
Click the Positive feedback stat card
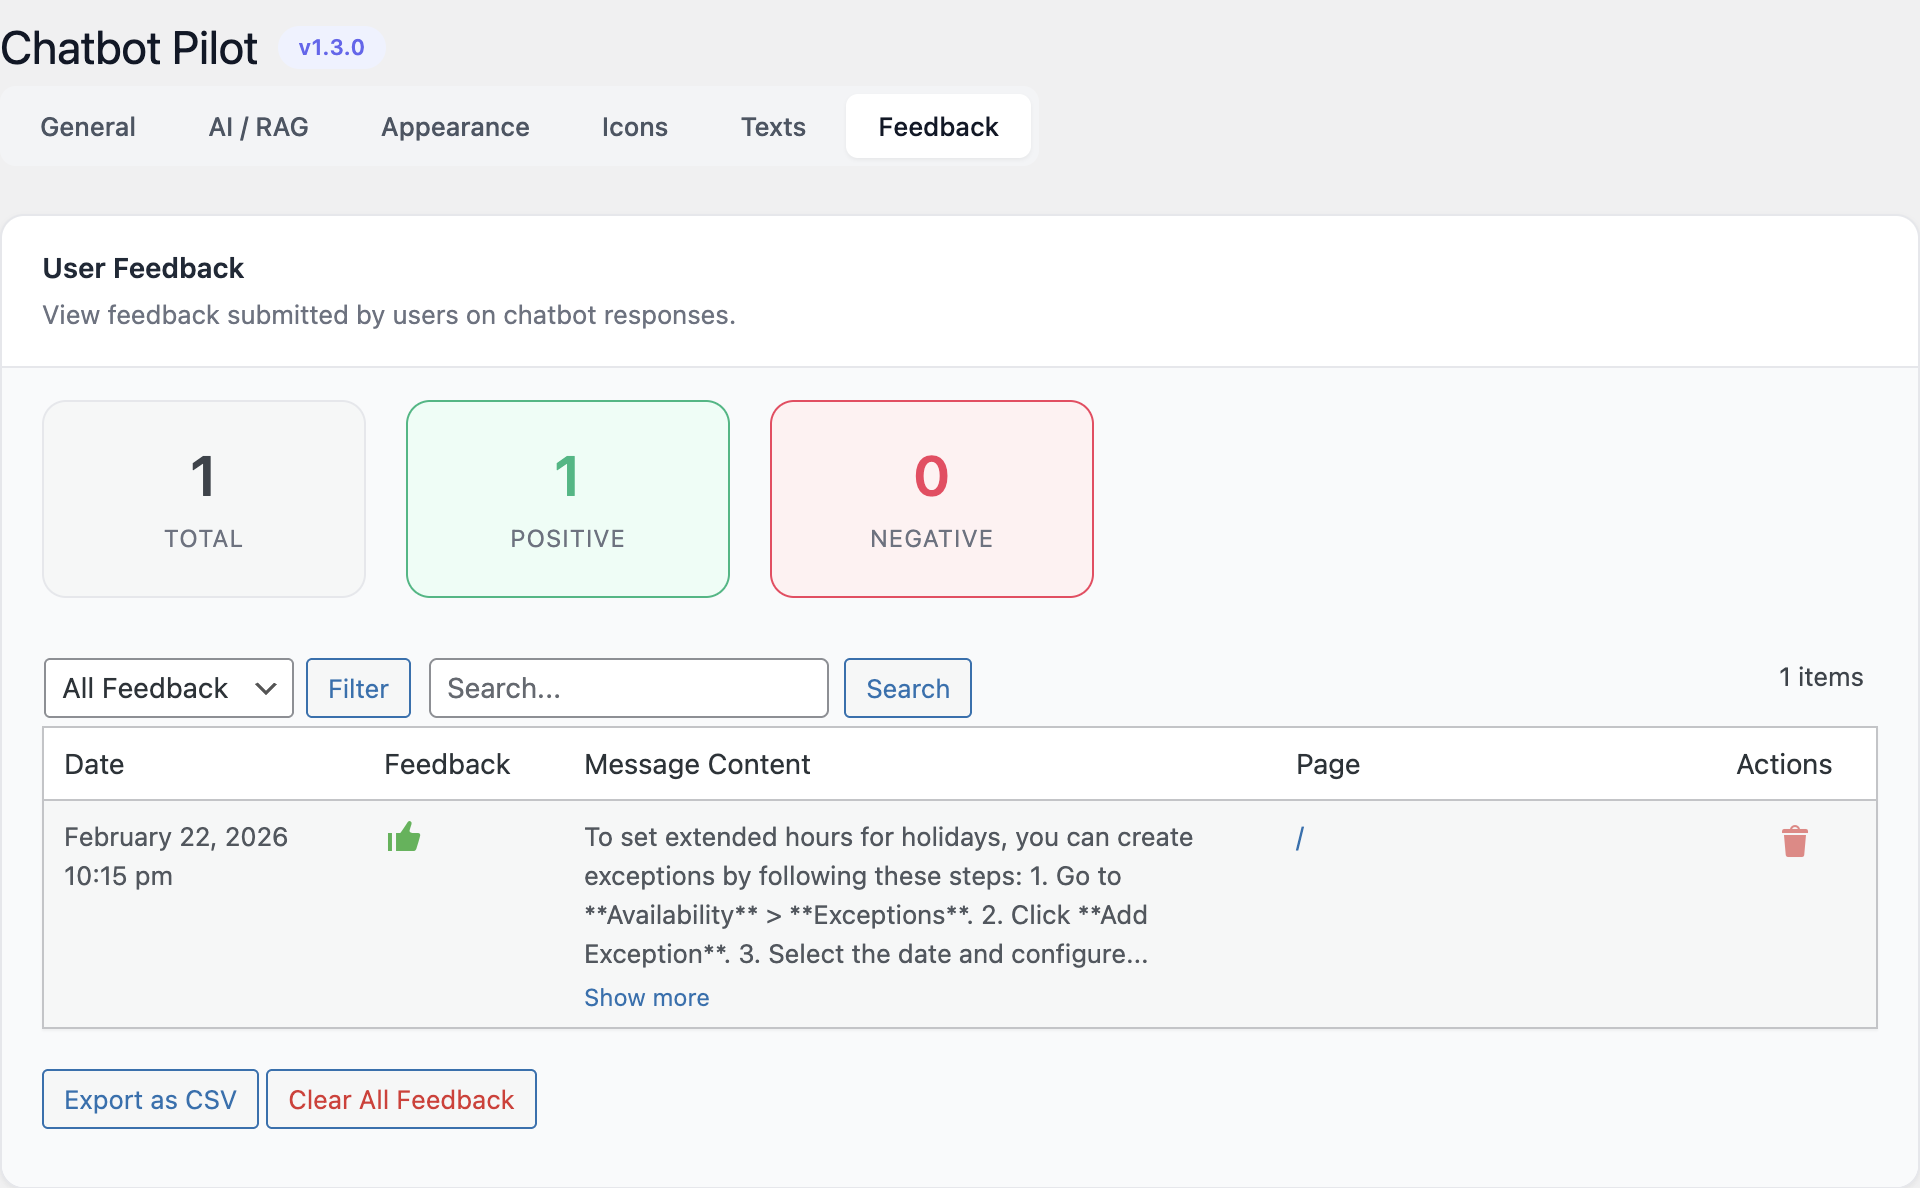tap(568, 499)
